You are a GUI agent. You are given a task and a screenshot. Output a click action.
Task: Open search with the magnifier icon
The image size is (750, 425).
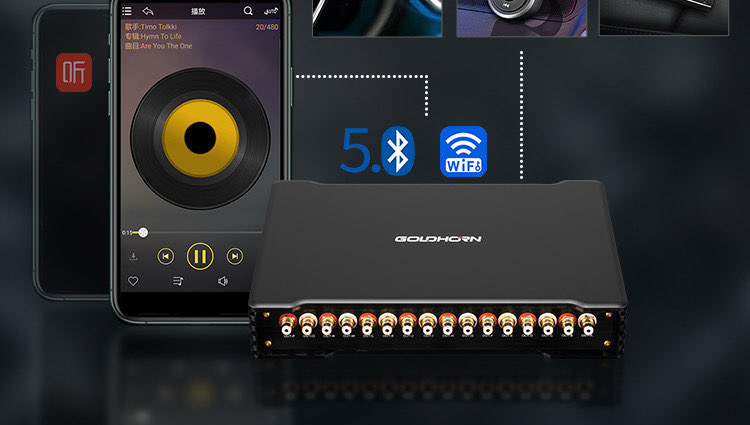[248, 11]
